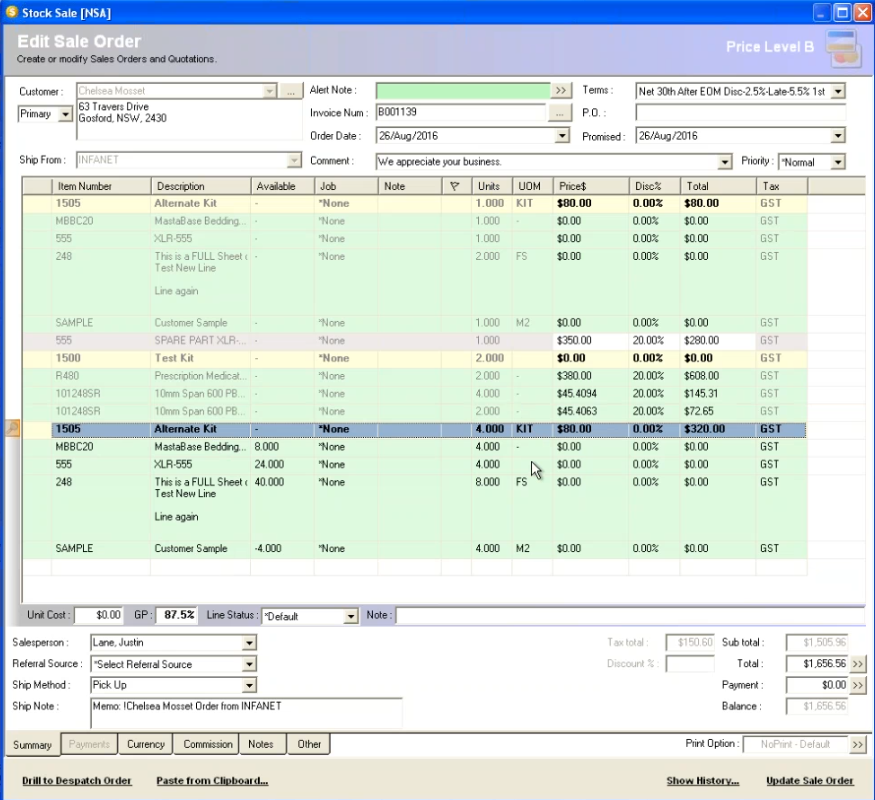Click the invoice number ellipsis button
This screenshot has width=875, height=800.
tap(559, 113)
